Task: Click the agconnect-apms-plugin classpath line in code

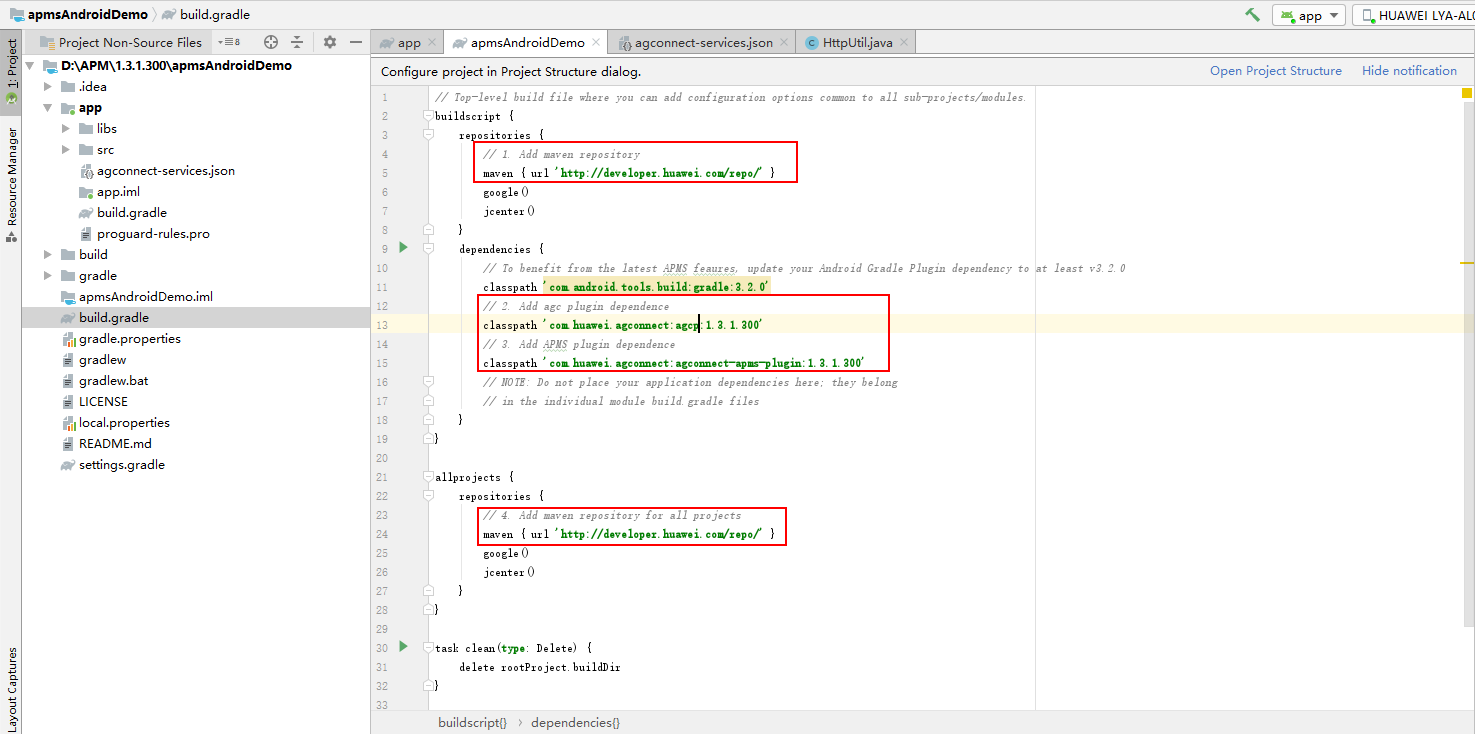Action: point(673,363)
